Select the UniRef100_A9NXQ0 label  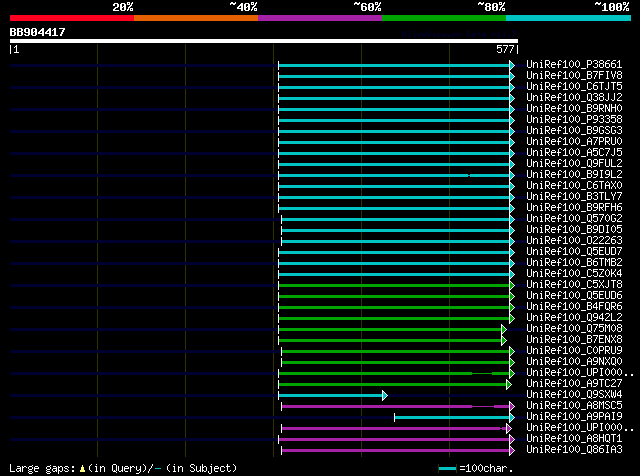[x=574, y=362]
